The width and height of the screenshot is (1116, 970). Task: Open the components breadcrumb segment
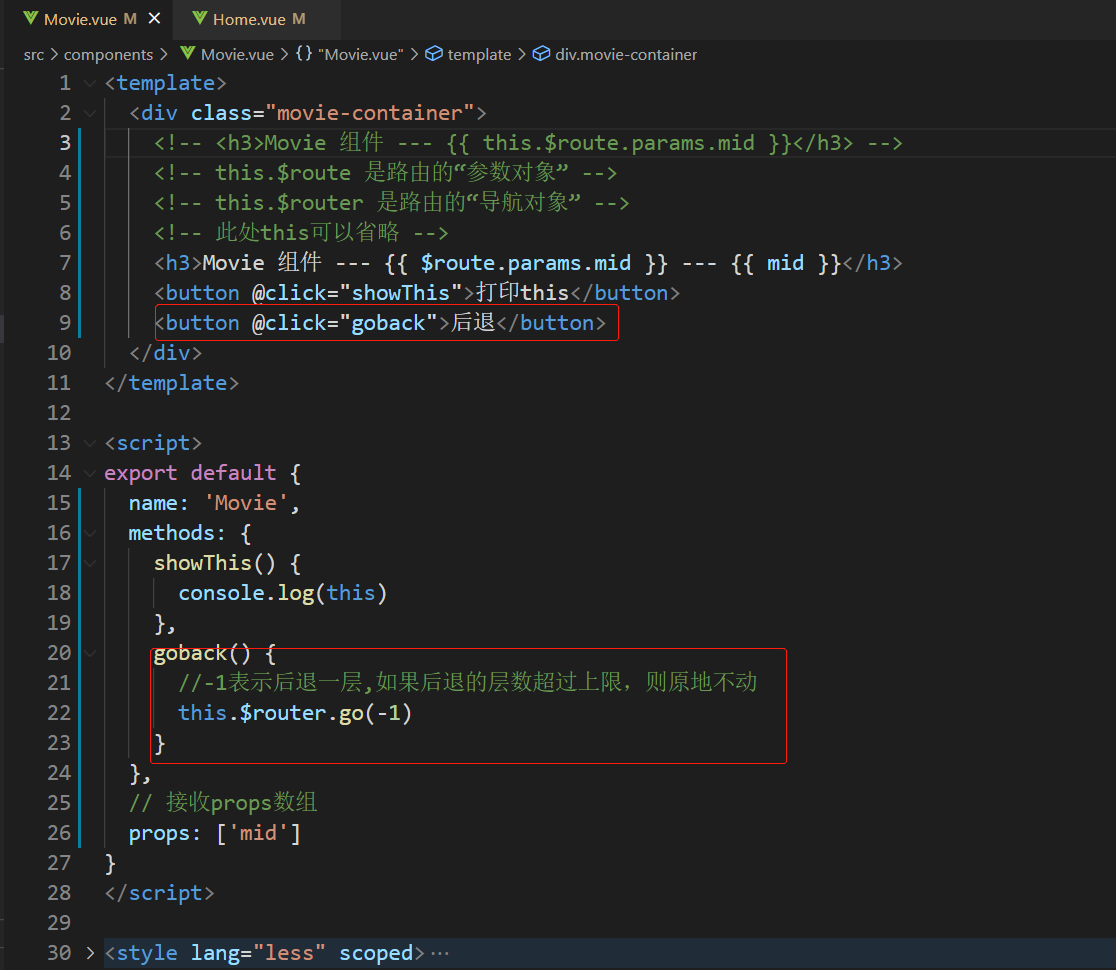108,55
